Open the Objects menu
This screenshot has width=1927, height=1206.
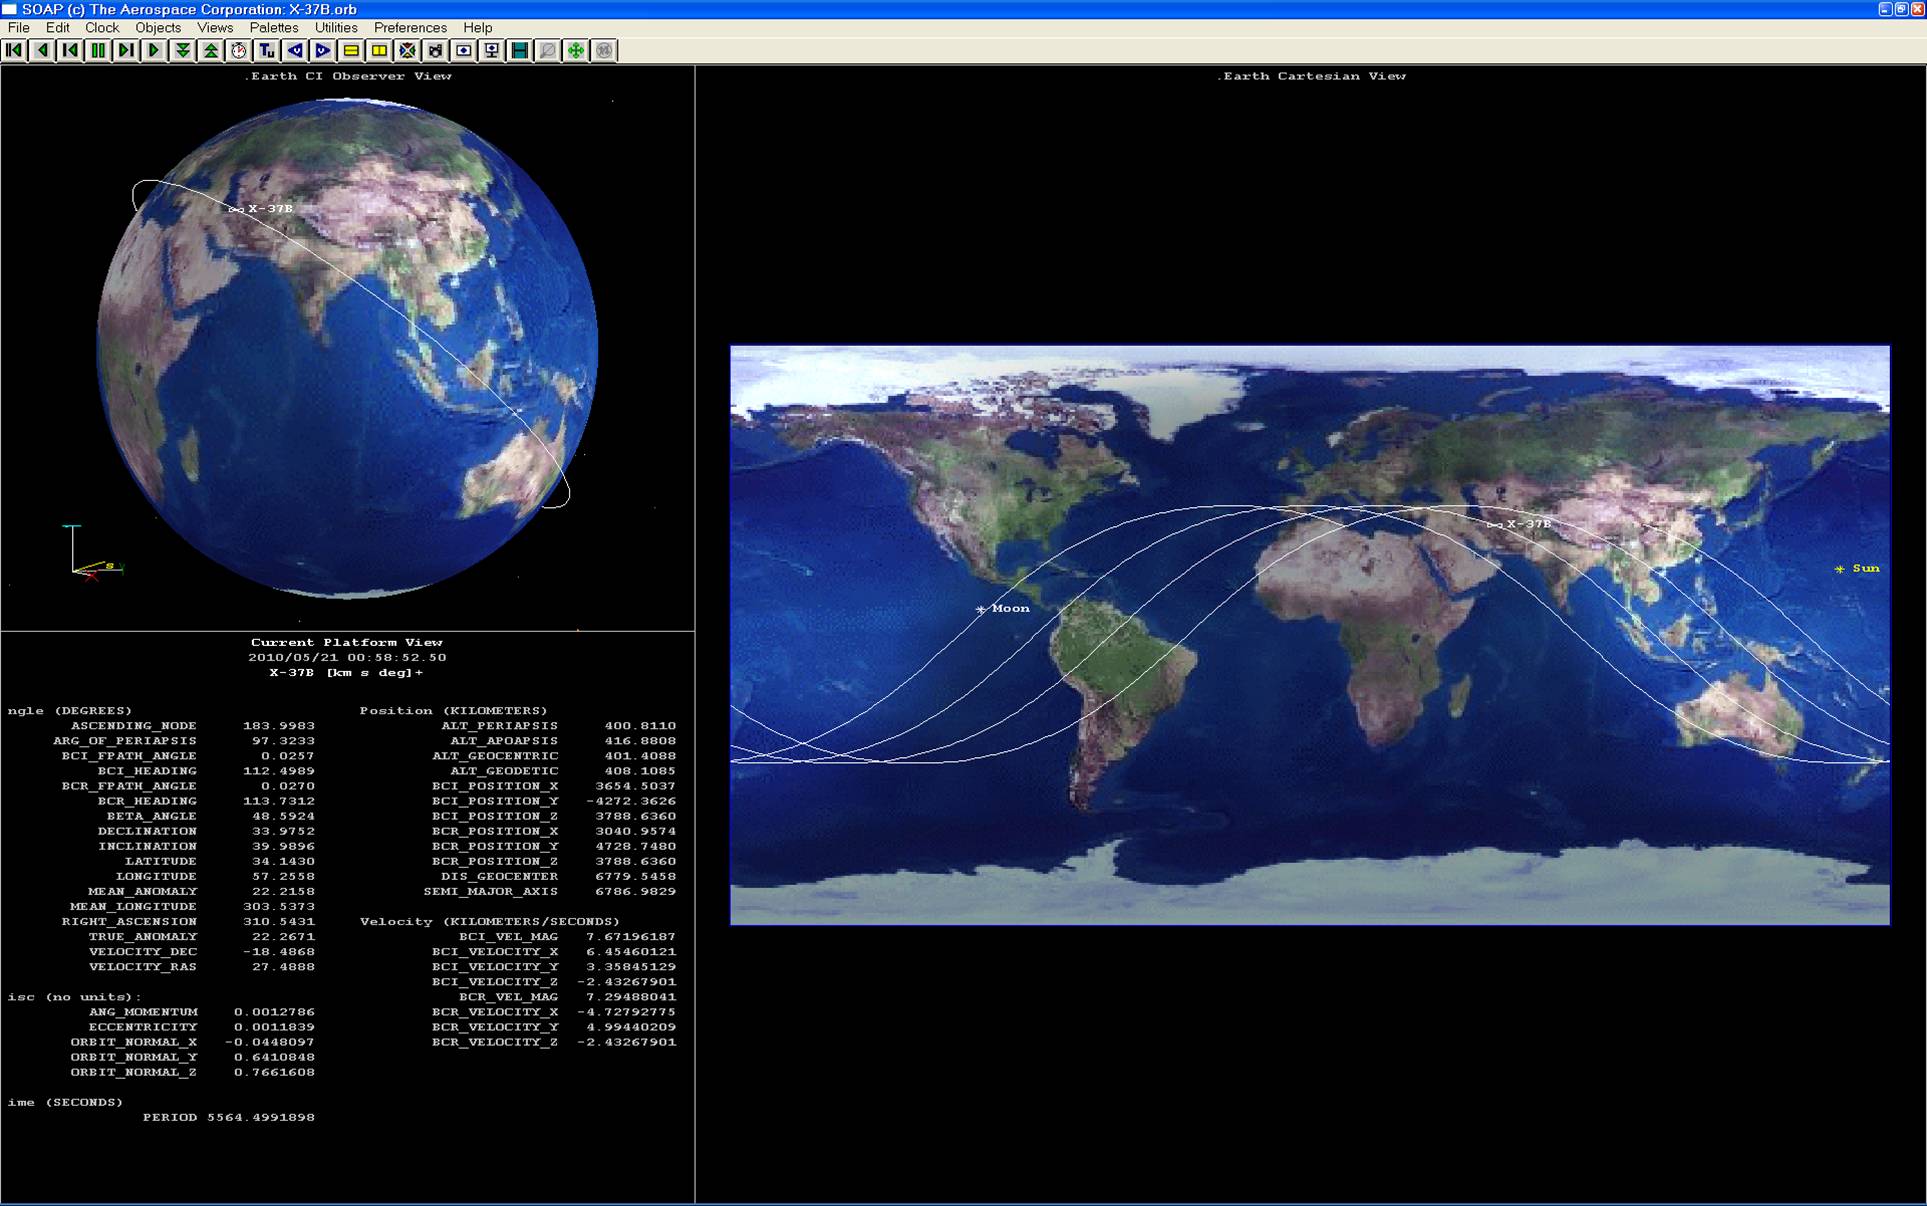[158, 28]
